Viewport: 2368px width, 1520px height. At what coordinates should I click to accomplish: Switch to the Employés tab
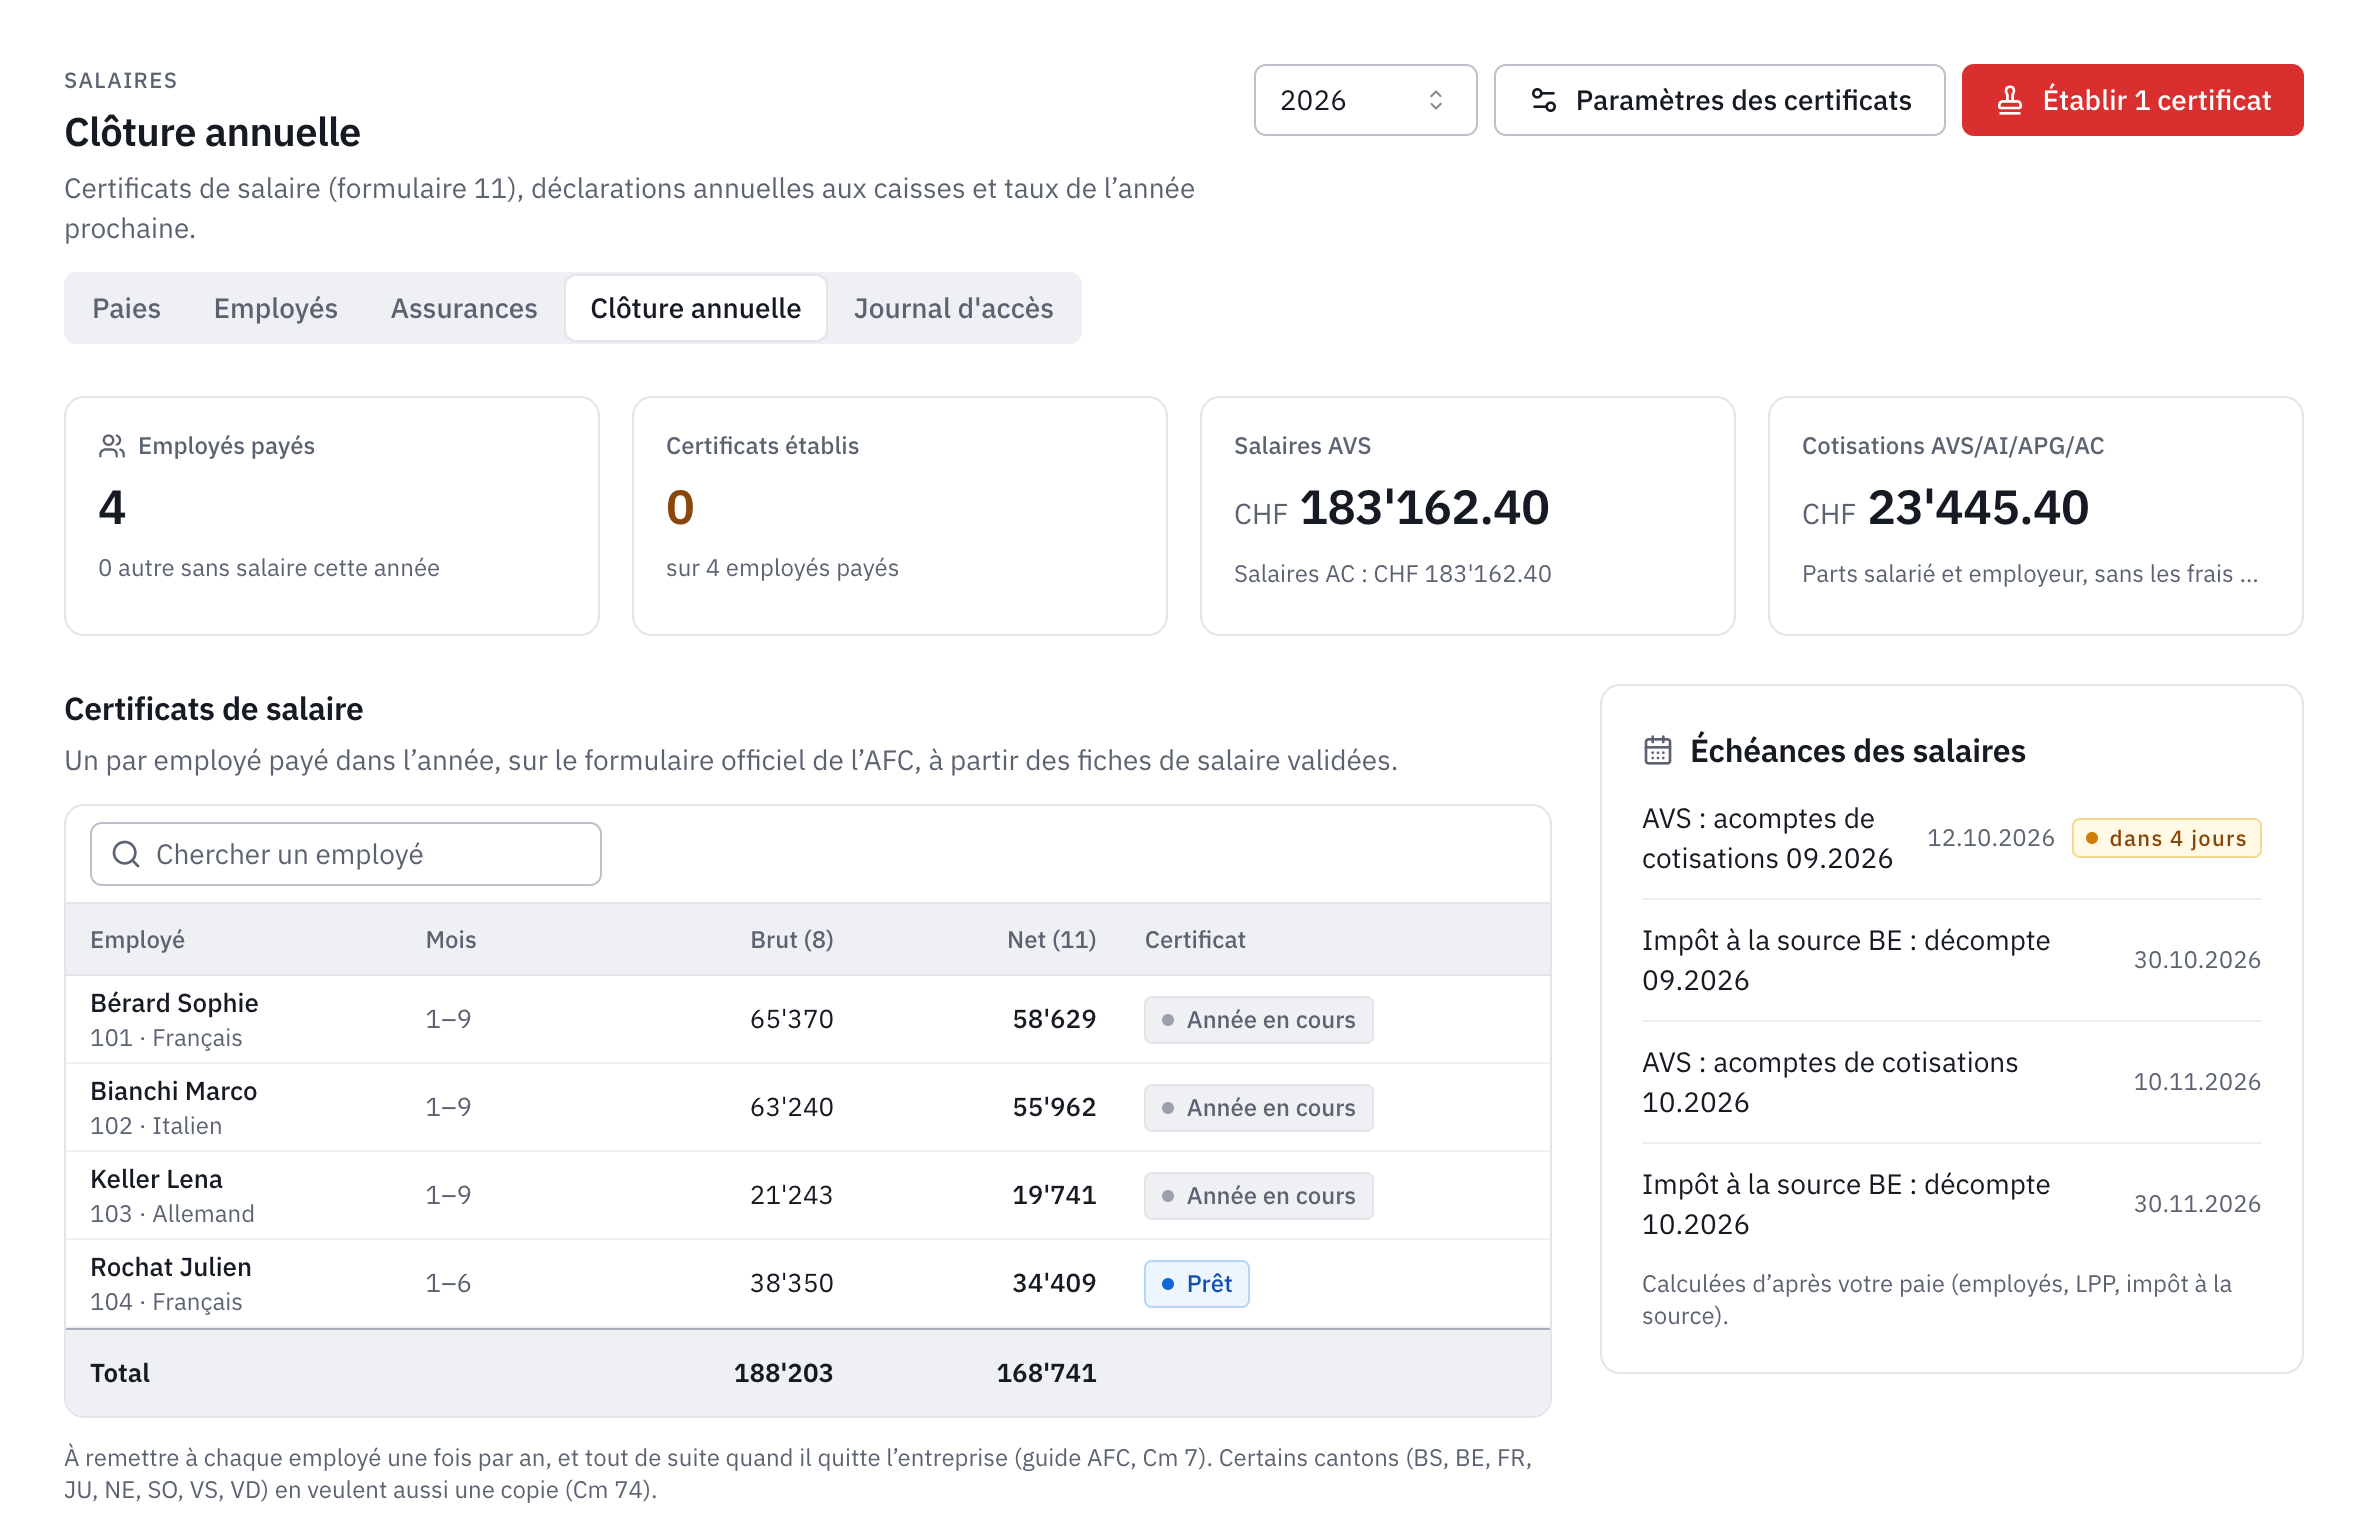point(276,308)
